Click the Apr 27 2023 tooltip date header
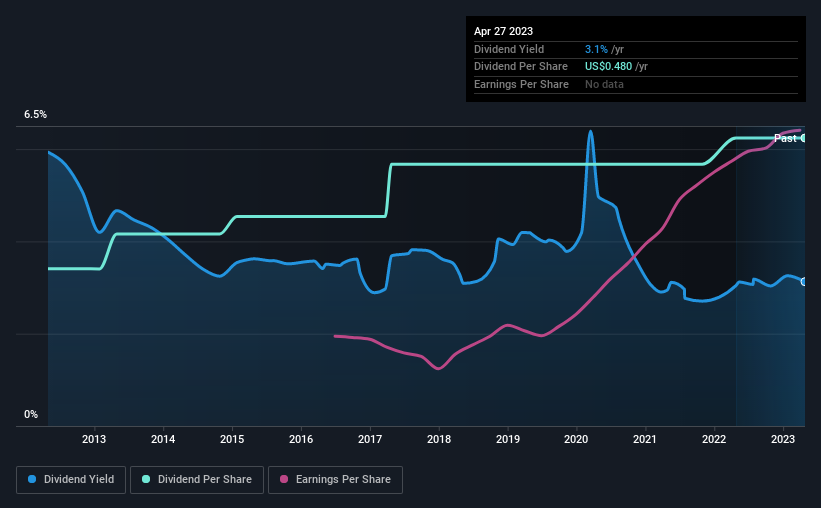 (x=503, y=31)
